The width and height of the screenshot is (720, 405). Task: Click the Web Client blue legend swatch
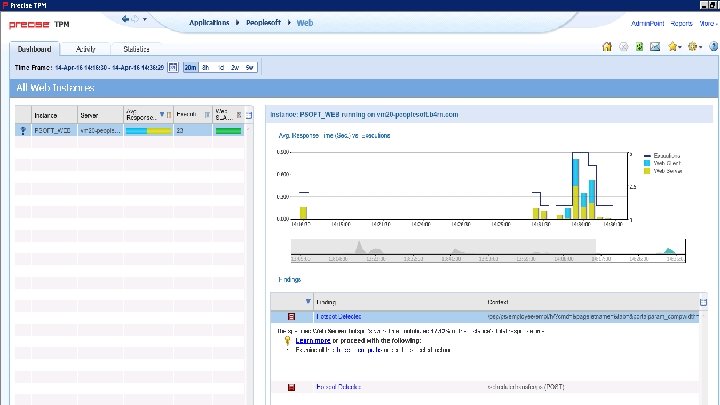coord(647,163)
